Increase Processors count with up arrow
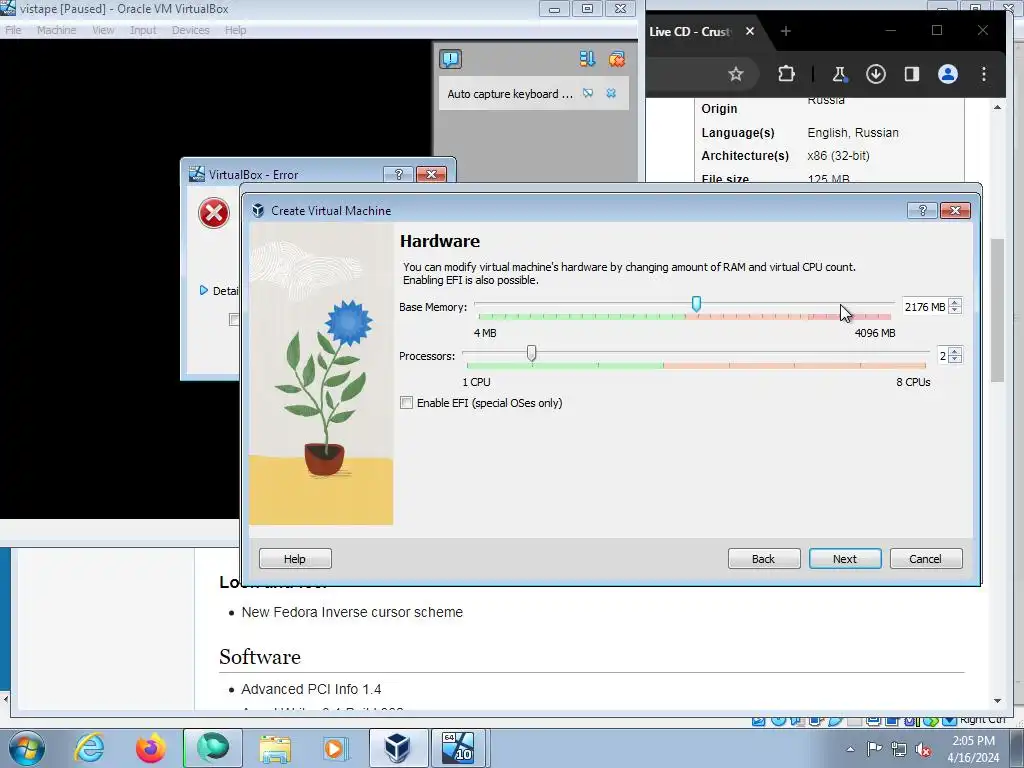1024x768 pixels. click(x=955, y=351)
